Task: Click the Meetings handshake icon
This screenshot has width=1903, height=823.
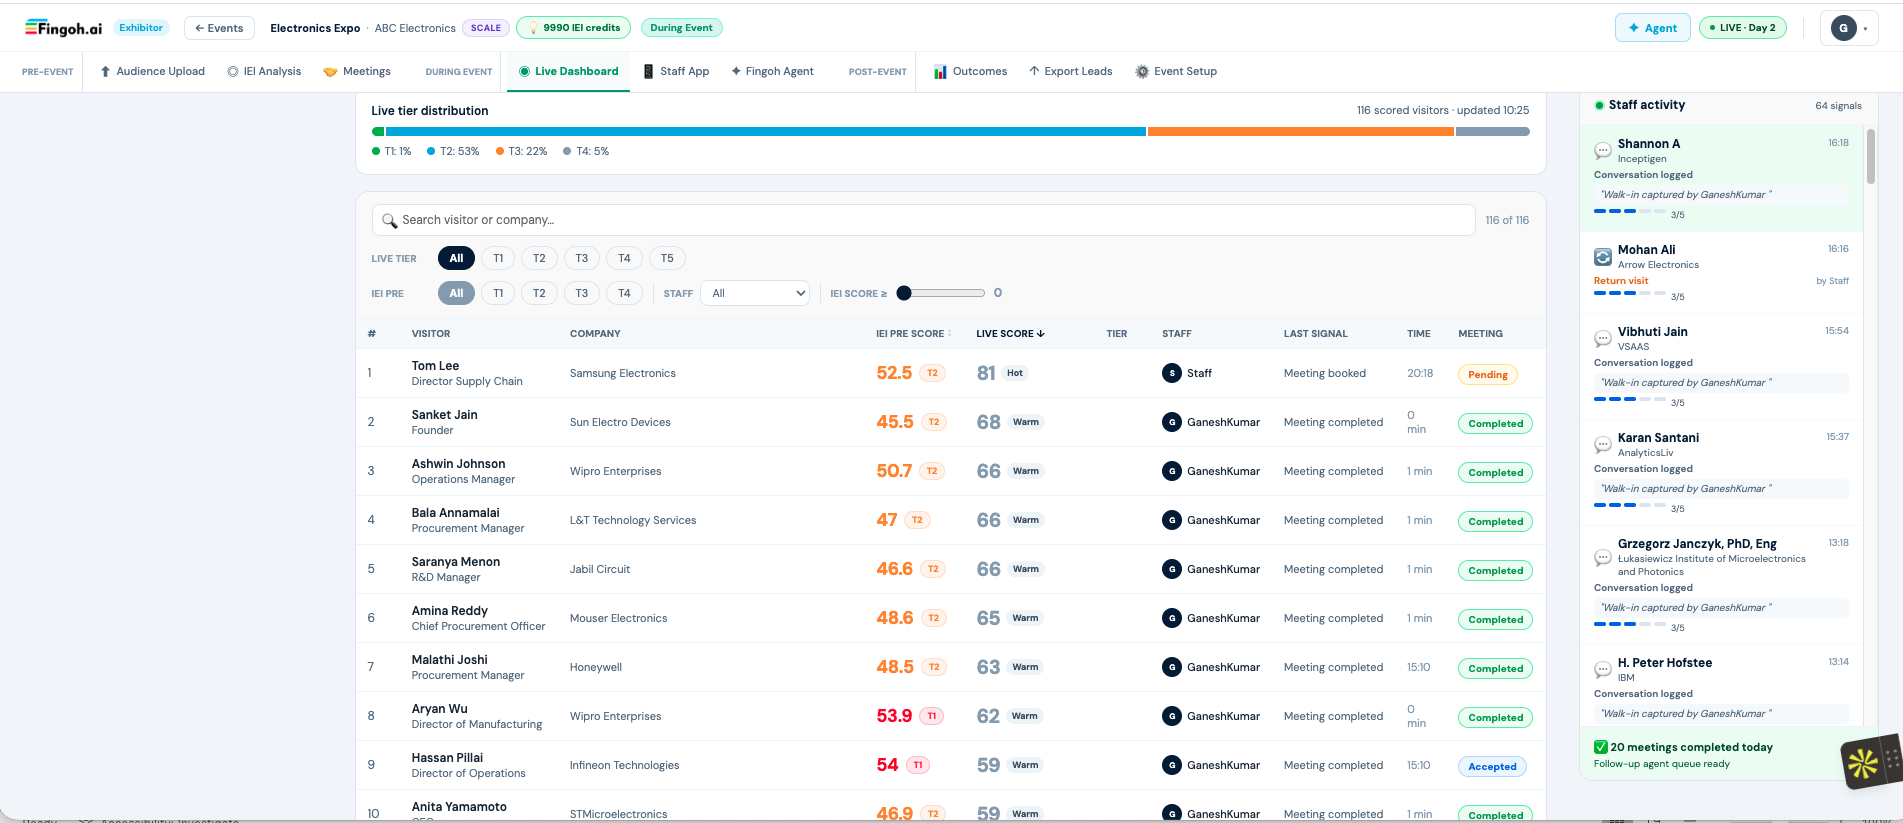Action: tap(330, 71)
